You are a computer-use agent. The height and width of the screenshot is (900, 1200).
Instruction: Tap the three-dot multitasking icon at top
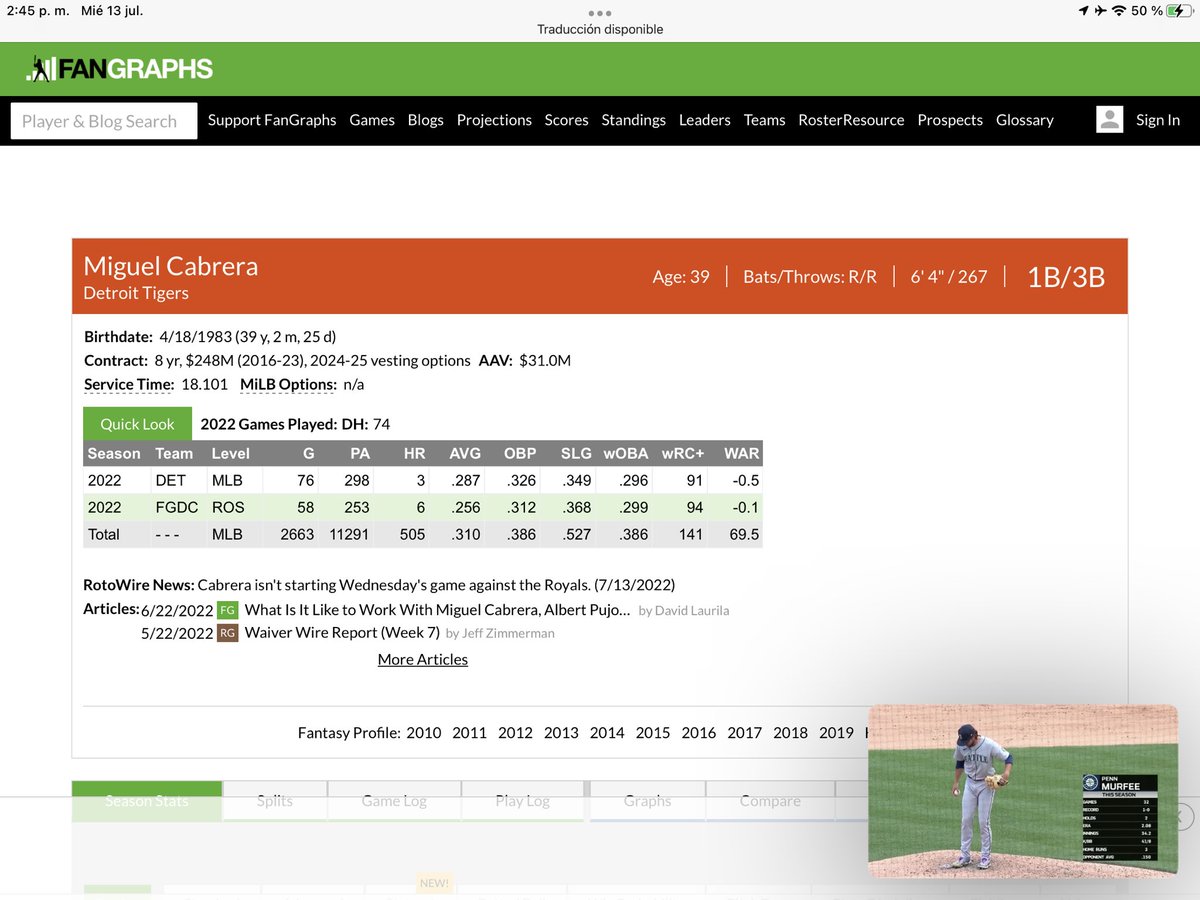coord(600,13)
